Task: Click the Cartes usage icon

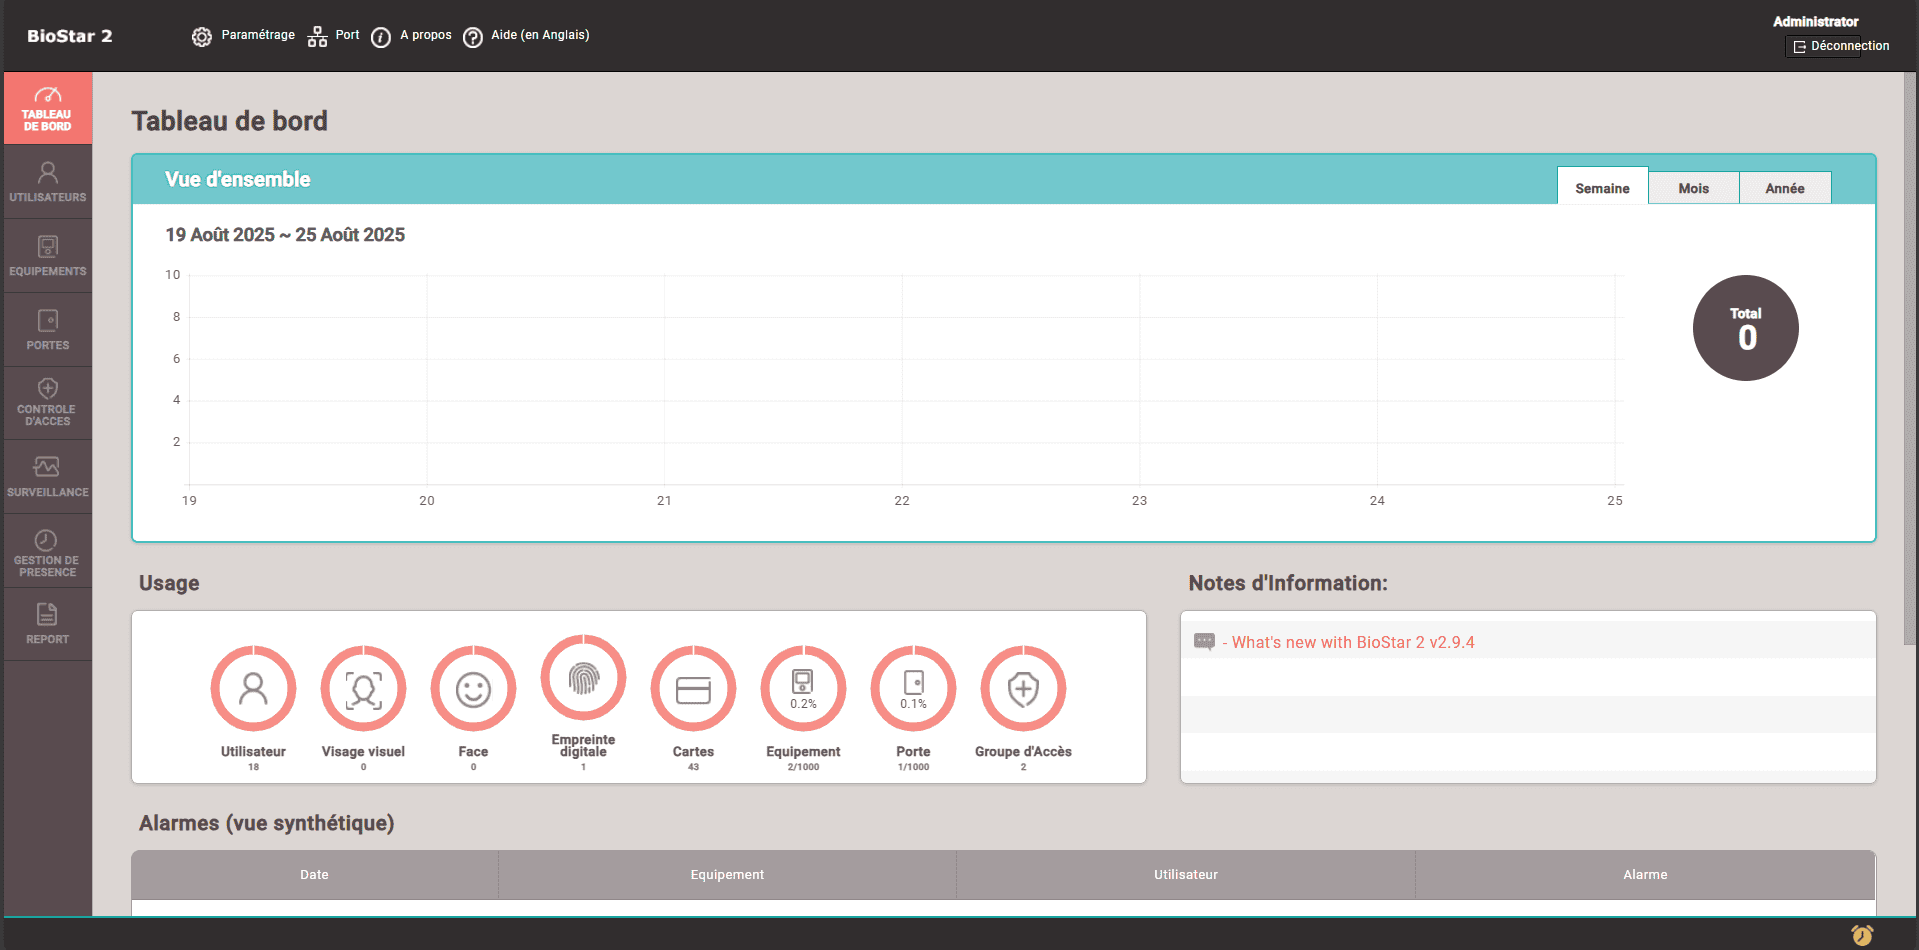Action: tap(693, 688)
